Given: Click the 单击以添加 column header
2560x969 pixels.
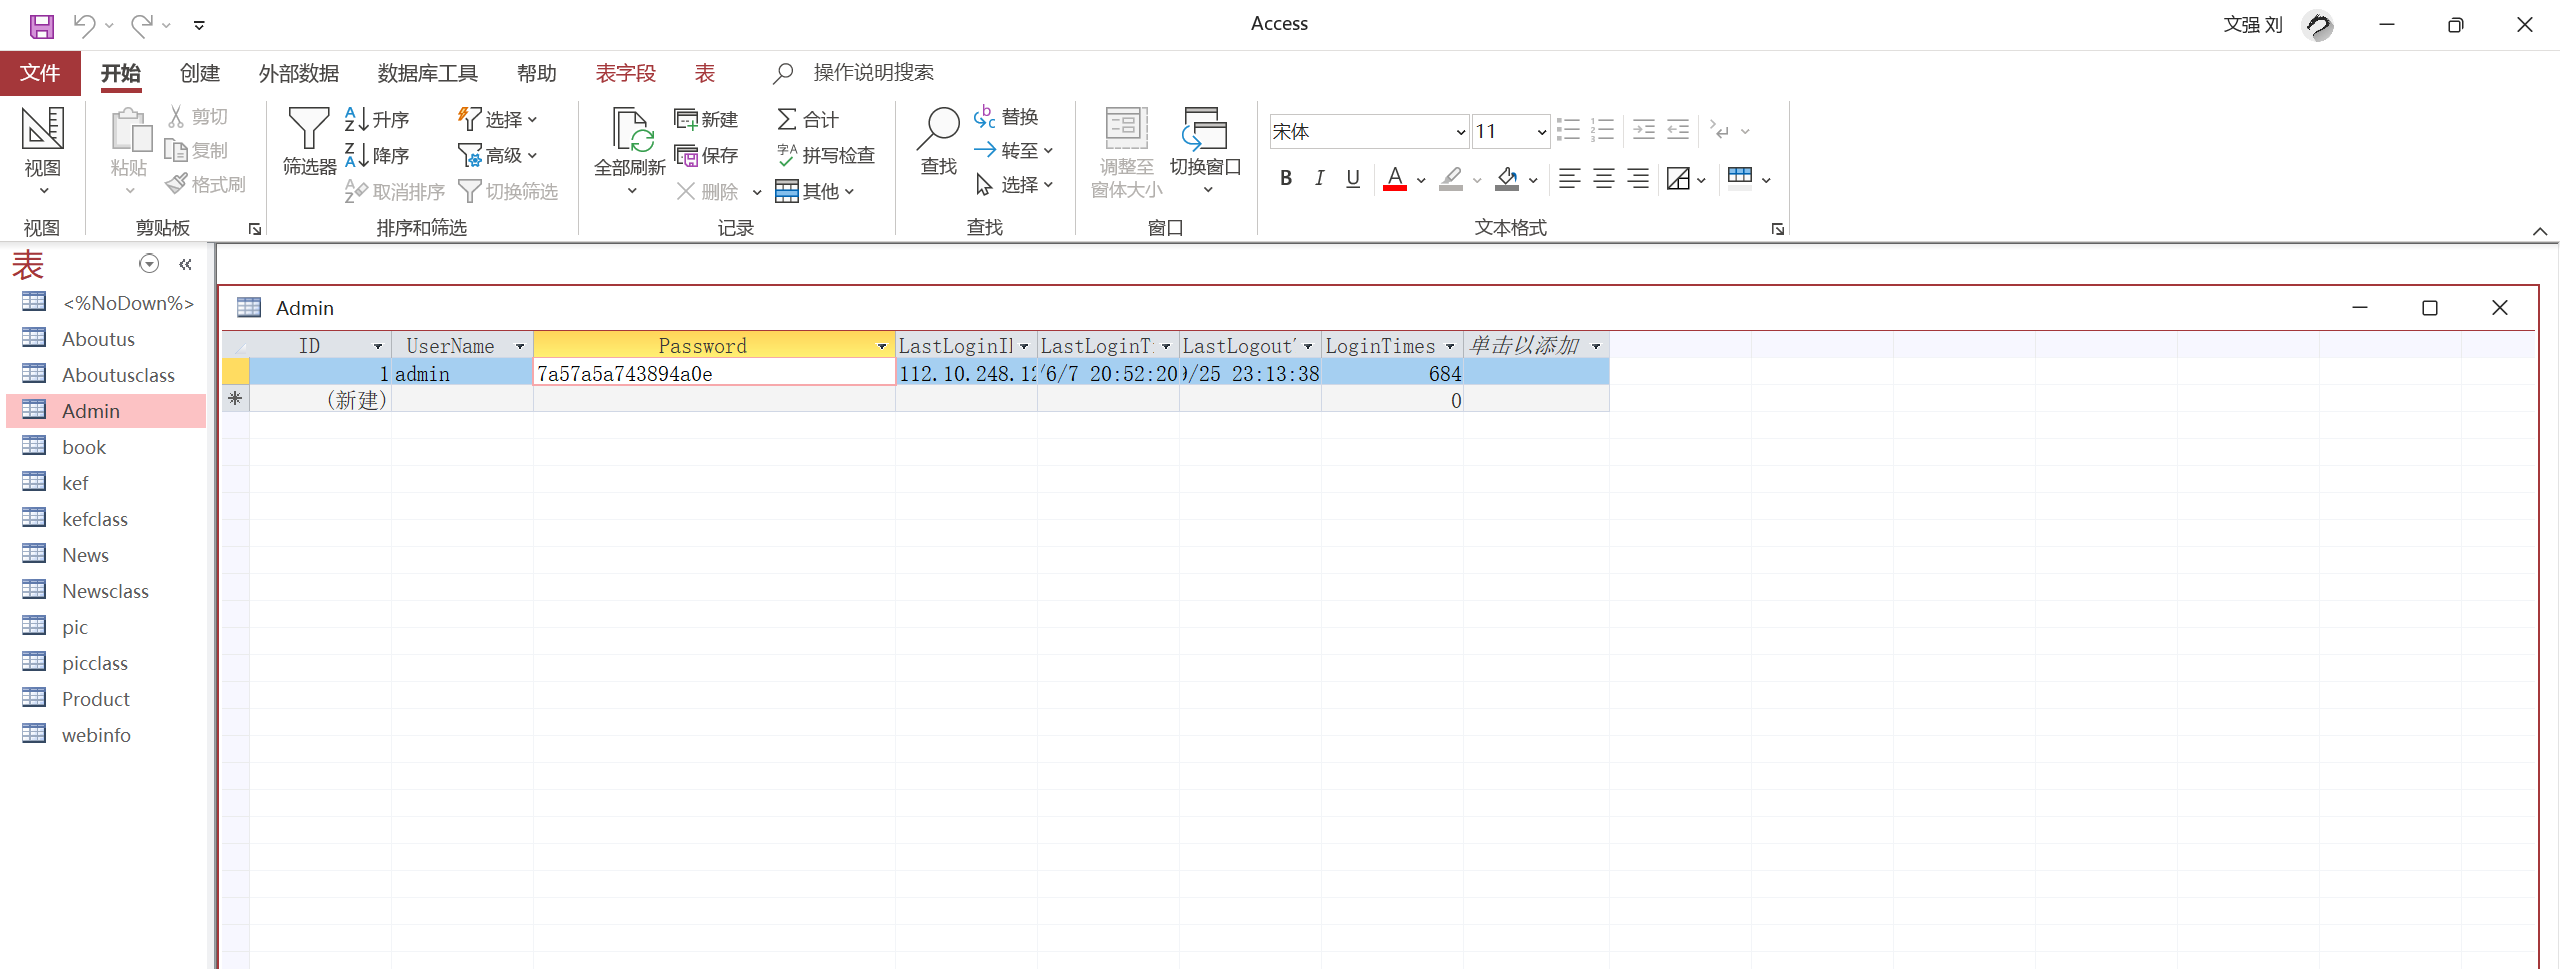Looking at the screenshot, I should click(1536, 345).
